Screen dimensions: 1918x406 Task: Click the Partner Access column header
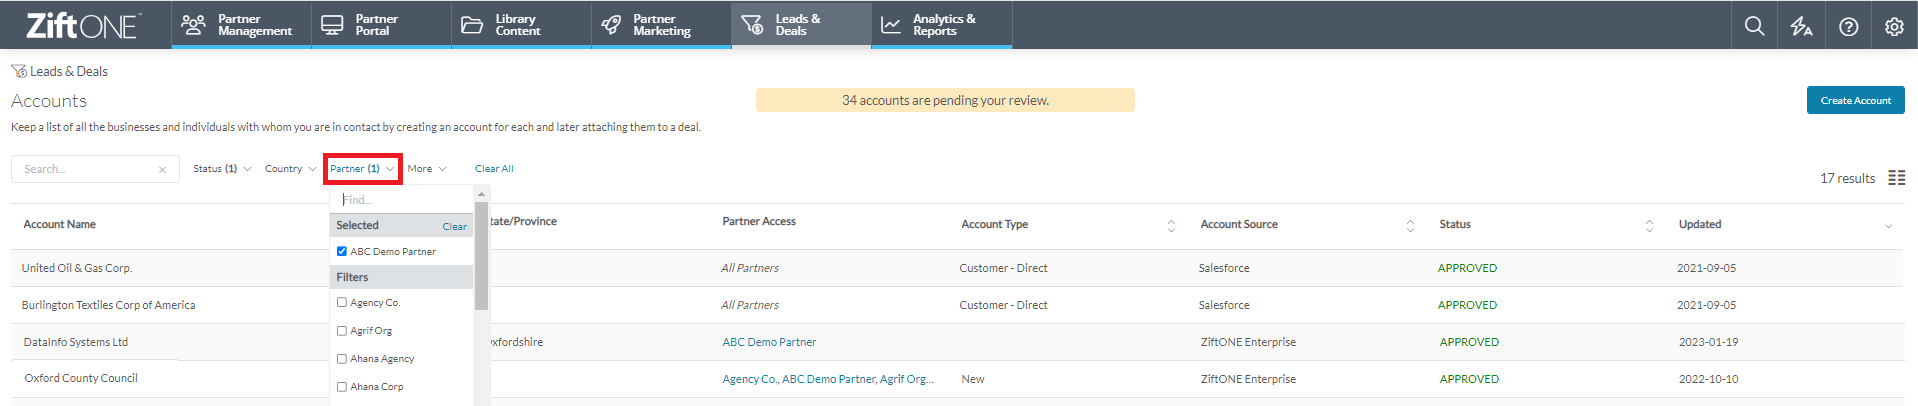[x=759, y=221]
